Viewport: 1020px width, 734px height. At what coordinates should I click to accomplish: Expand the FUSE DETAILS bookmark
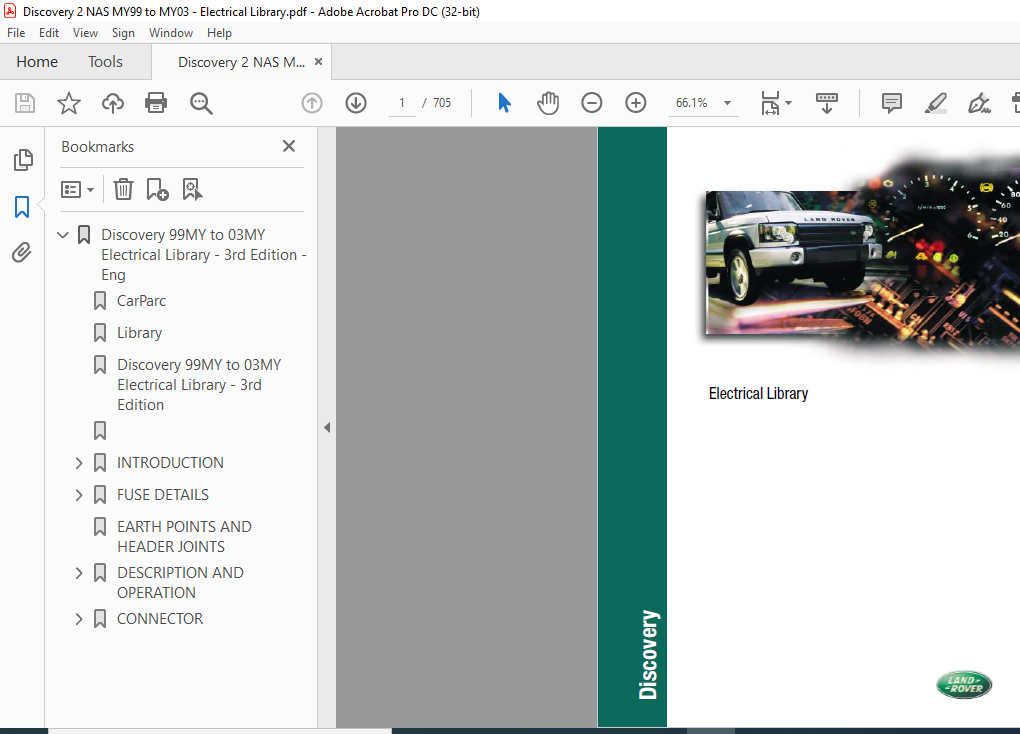point(79,495)
